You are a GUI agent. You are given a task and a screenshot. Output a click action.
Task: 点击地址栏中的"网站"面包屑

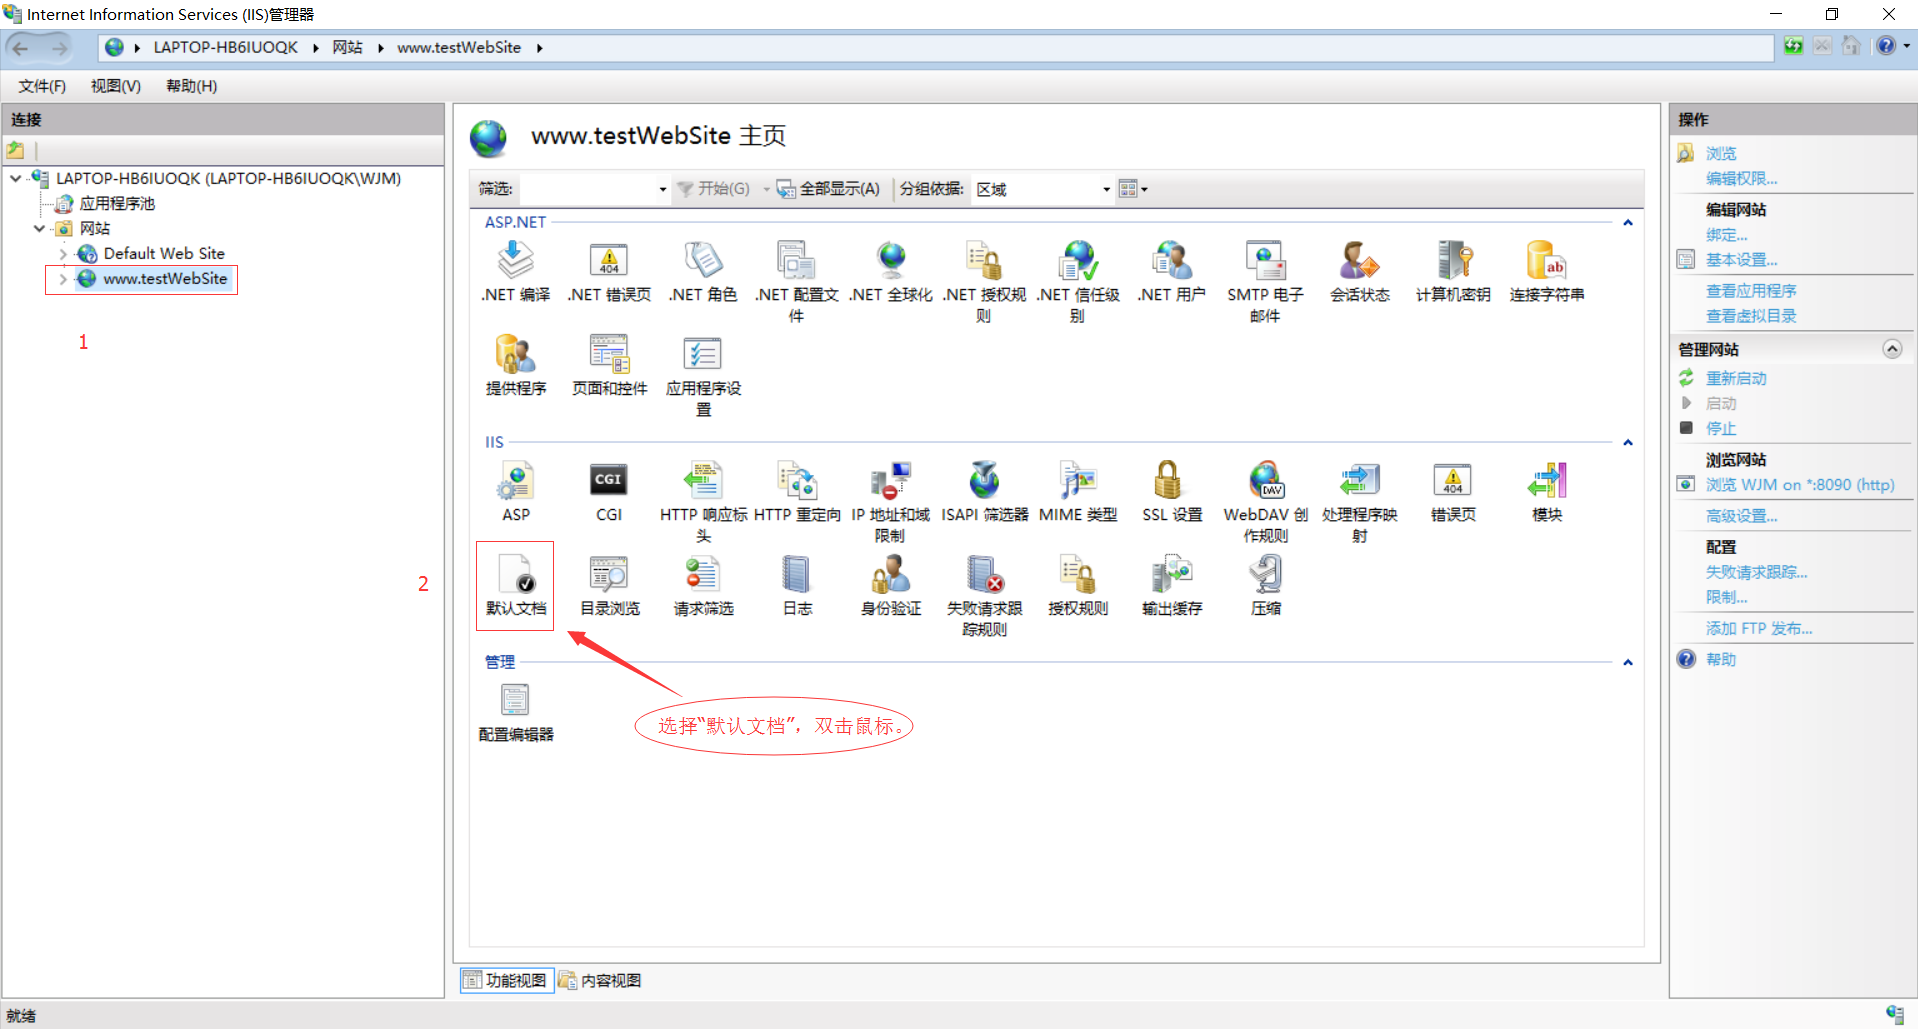coord(347,47)
